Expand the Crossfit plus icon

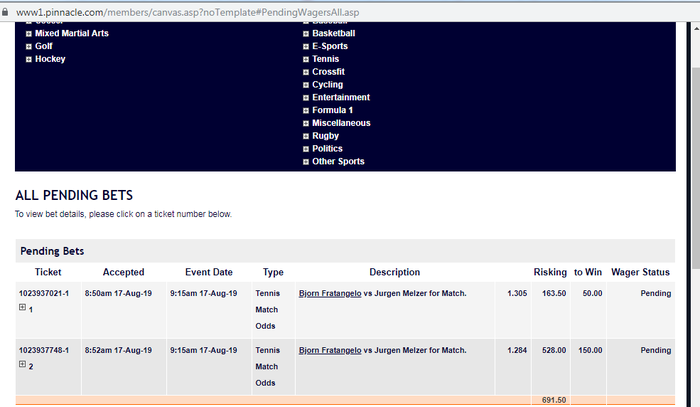306,72
